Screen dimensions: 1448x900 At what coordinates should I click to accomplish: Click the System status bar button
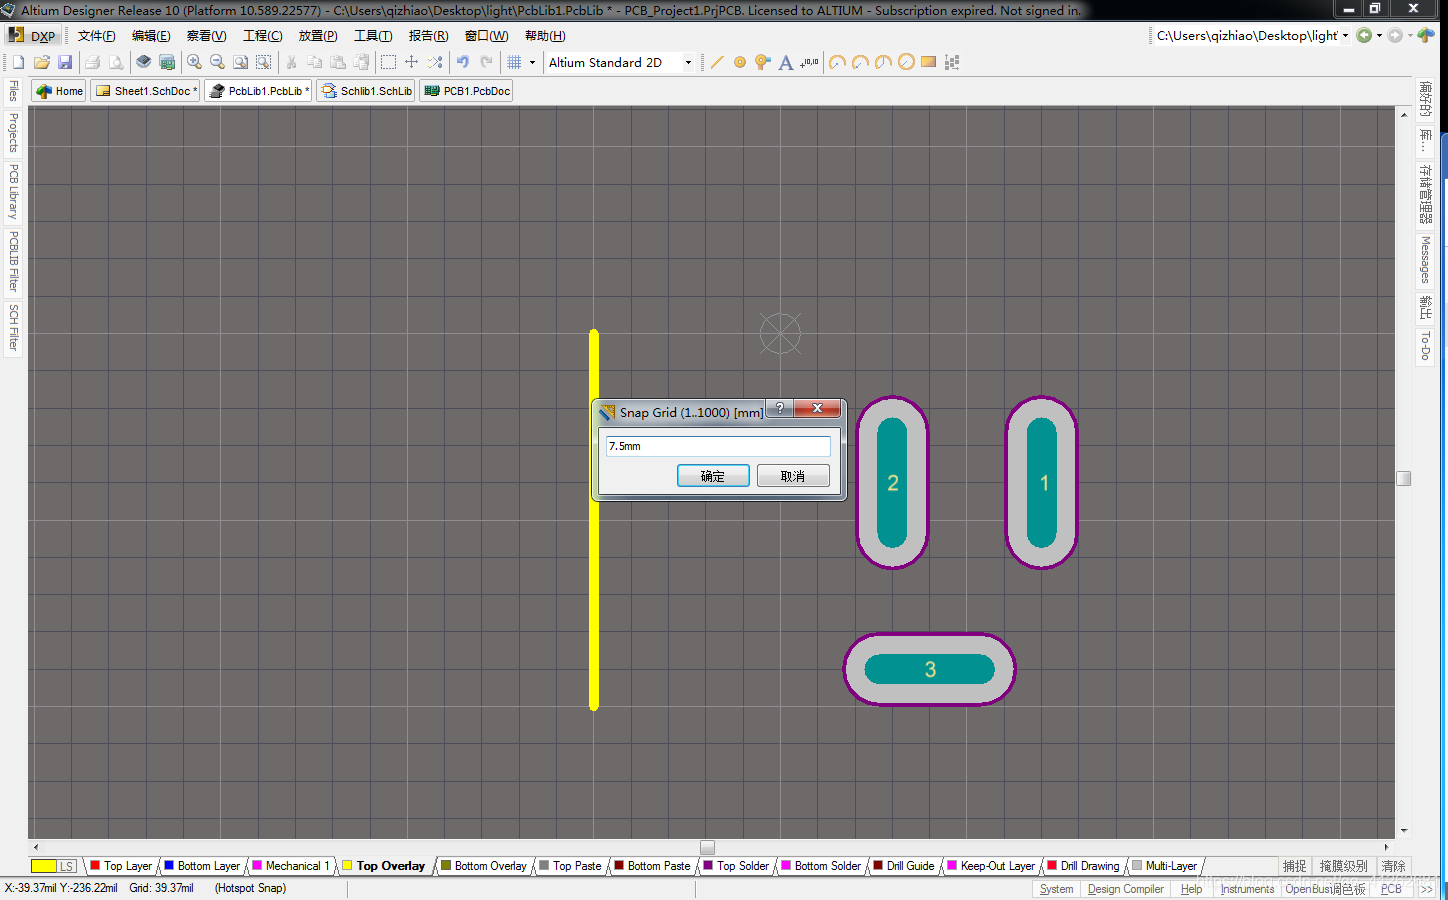(1056, 889)
